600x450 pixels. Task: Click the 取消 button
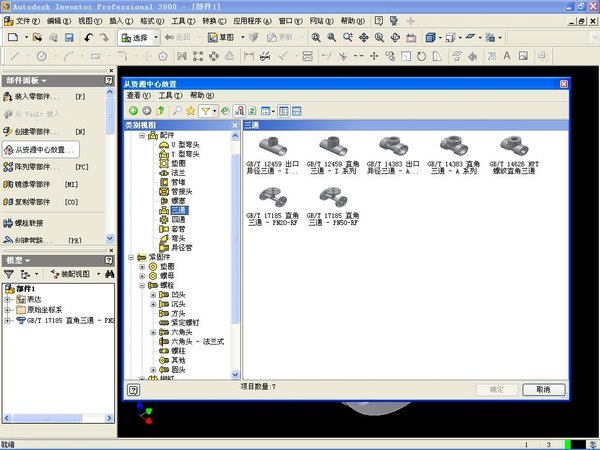point(544,390)
